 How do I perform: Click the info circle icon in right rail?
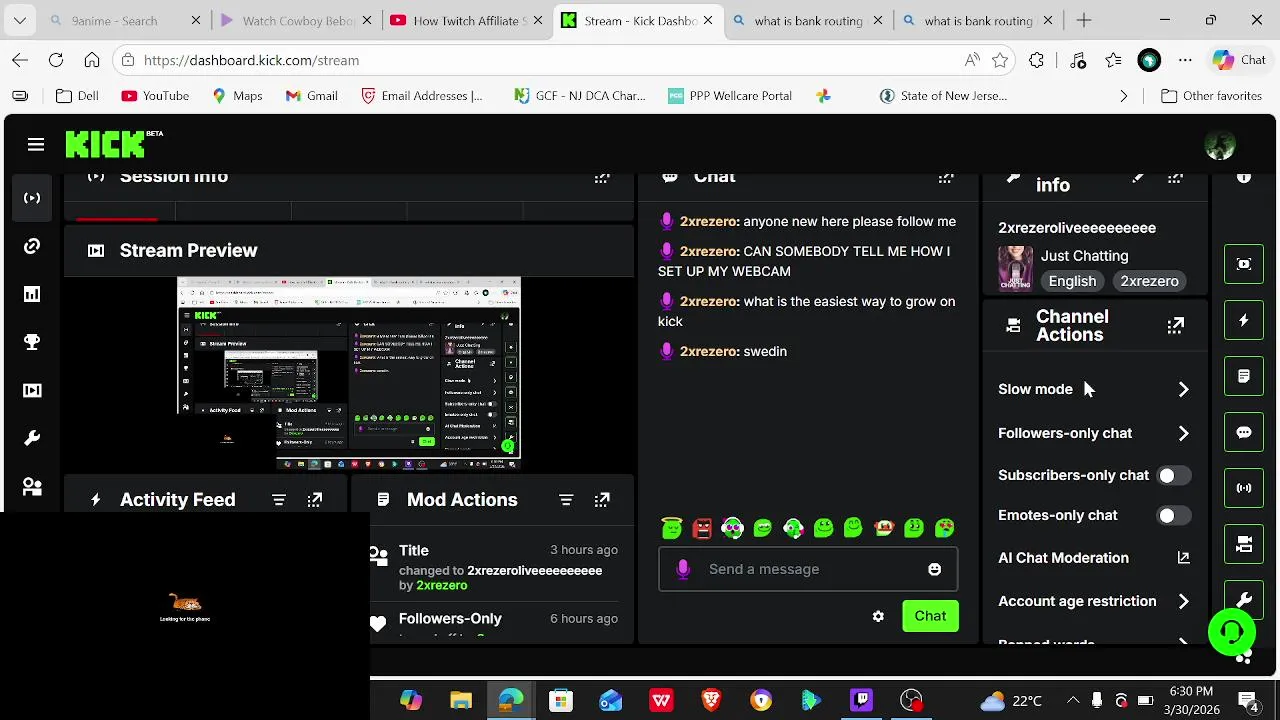point(1244,178)
